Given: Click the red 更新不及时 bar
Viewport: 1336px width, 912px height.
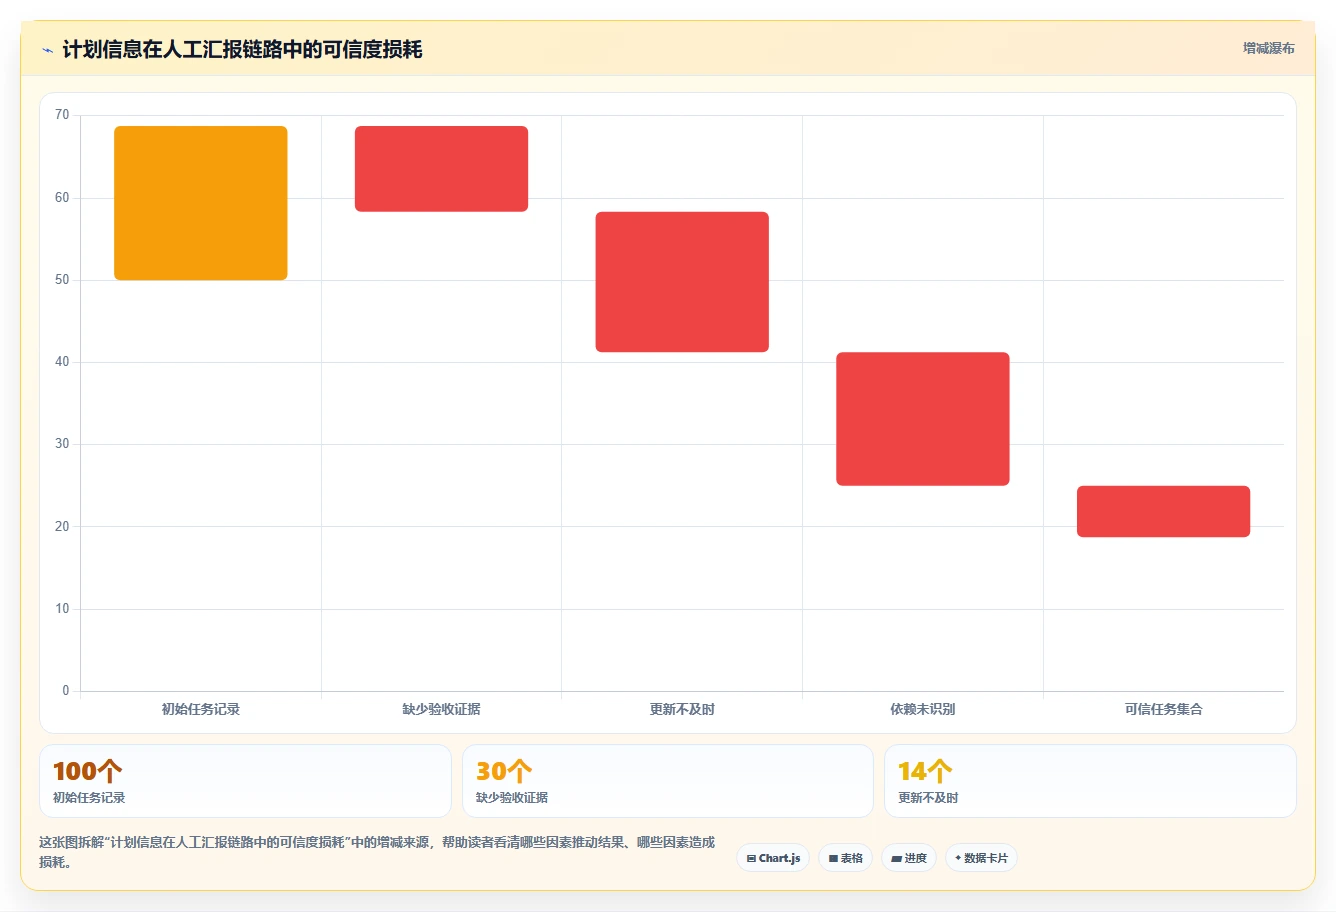Looking at the screenshot, I should (682, 282).
